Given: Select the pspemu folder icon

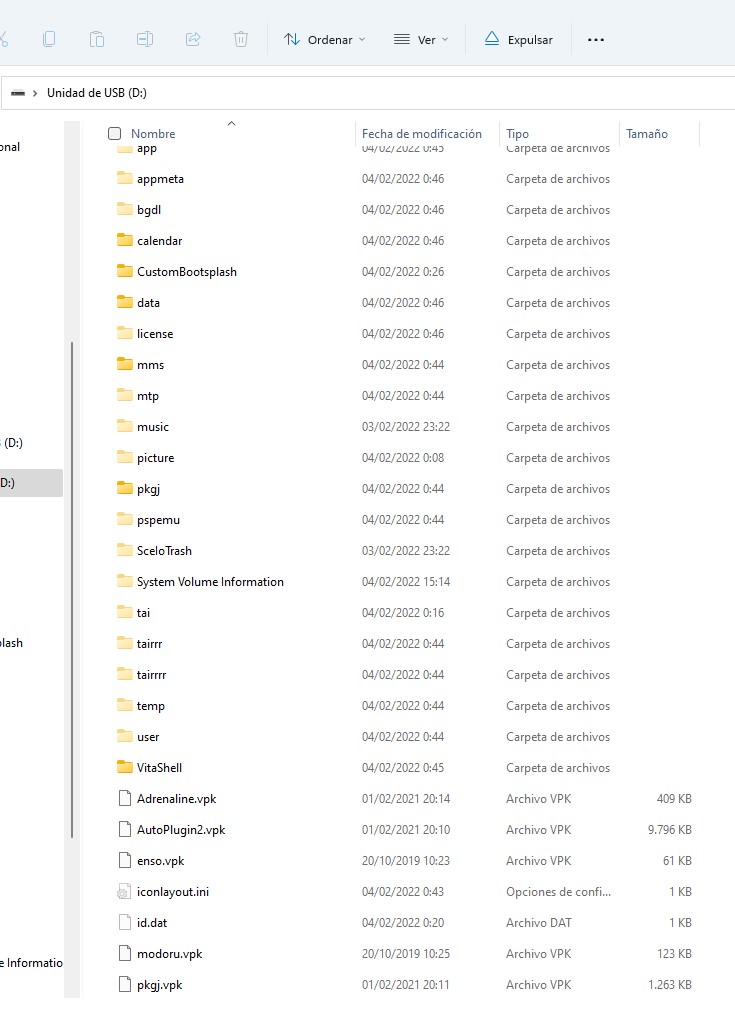Looking at the screenshot, I should pyautogui.click(x=124, y=519).
